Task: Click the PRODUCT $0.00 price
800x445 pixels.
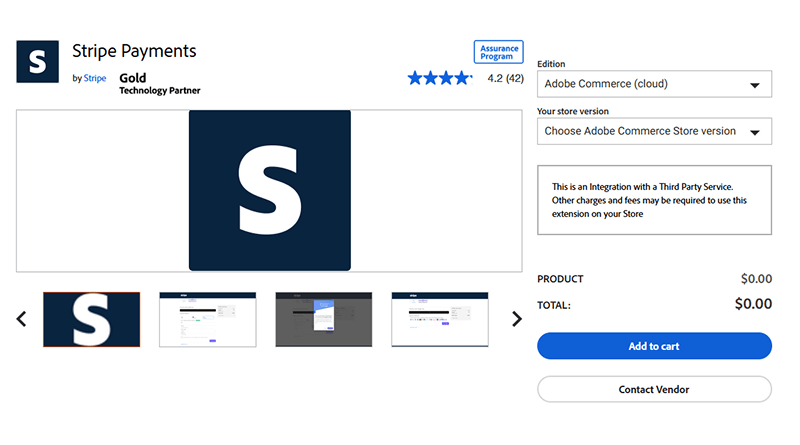Action: click(x=756, y=279)
